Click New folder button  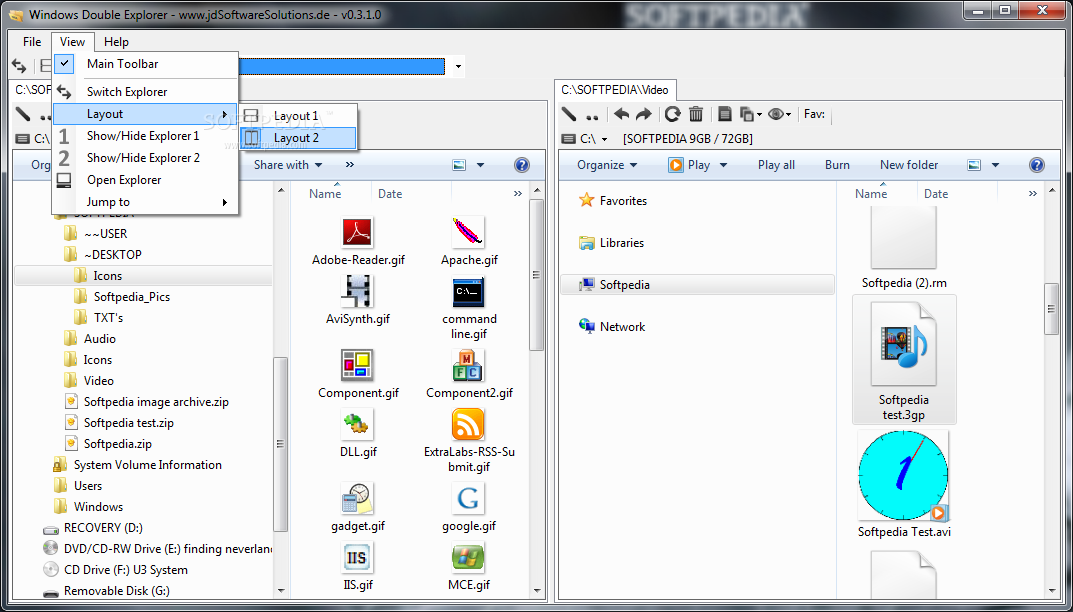click(x=909, y=164)
